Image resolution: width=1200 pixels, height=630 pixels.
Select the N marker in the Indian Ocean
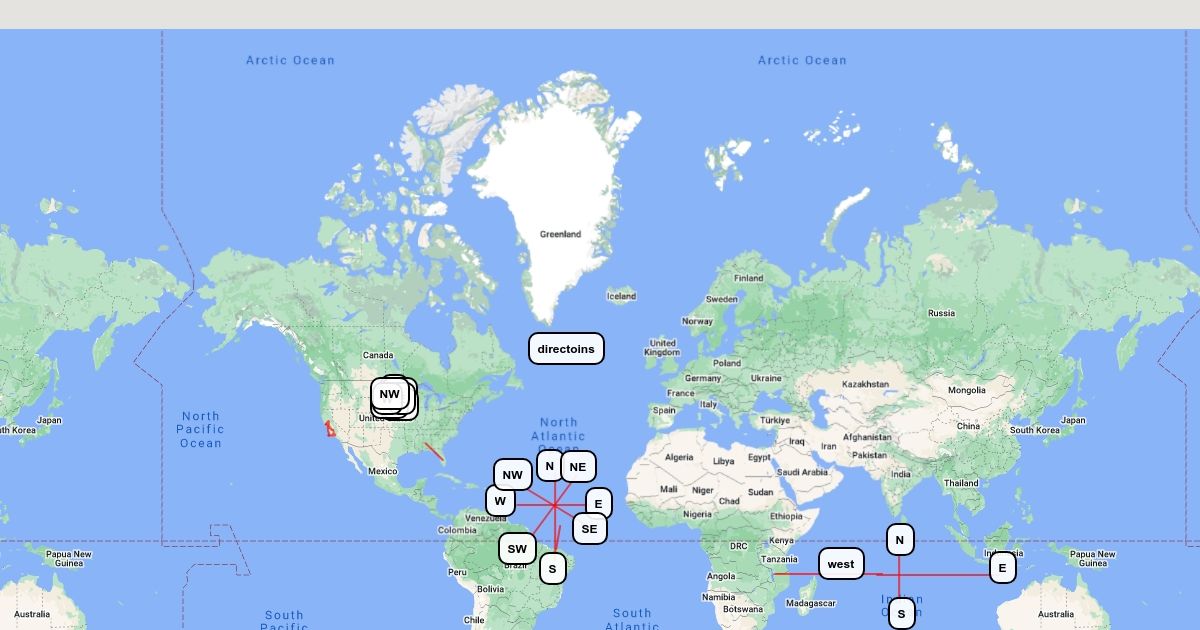click(x=899, y=540)
